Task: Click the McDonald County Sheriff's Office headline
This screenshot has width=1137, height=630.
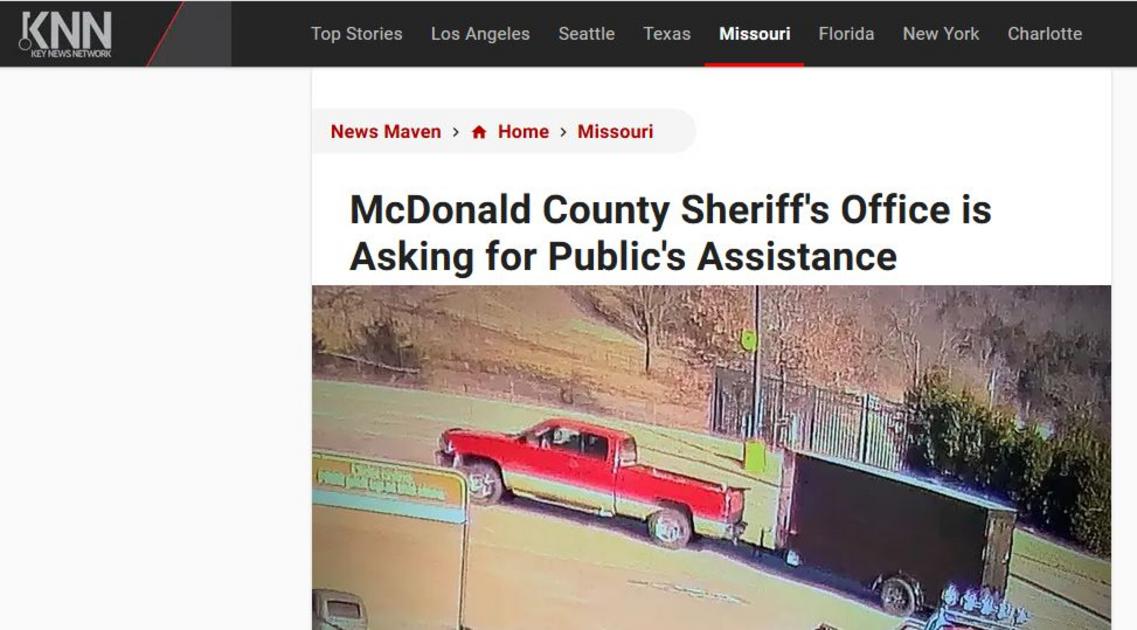Action: [670, 233]
